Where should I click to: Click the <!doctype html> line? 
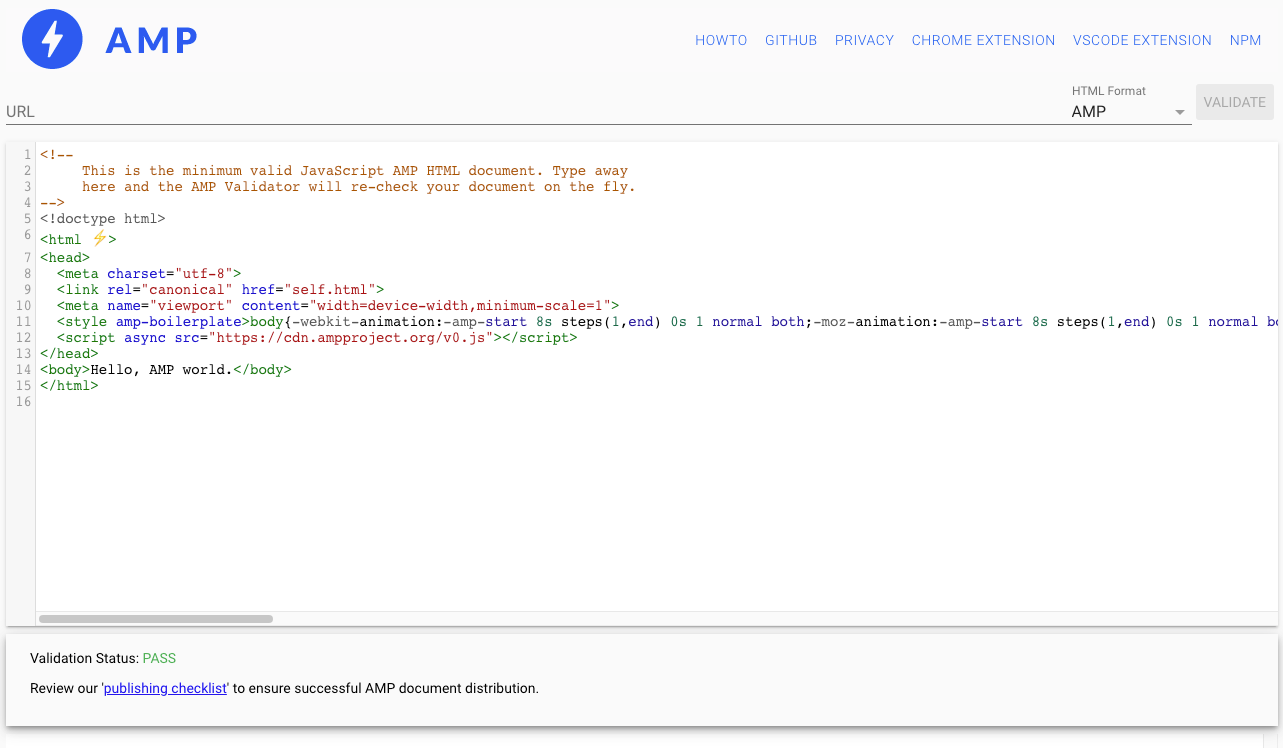(103, 218)
